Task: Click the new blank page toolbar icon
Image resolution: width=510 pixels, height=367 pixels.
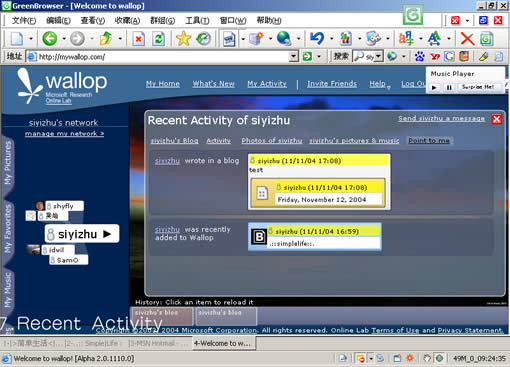Action: click(x=17, y=39)
